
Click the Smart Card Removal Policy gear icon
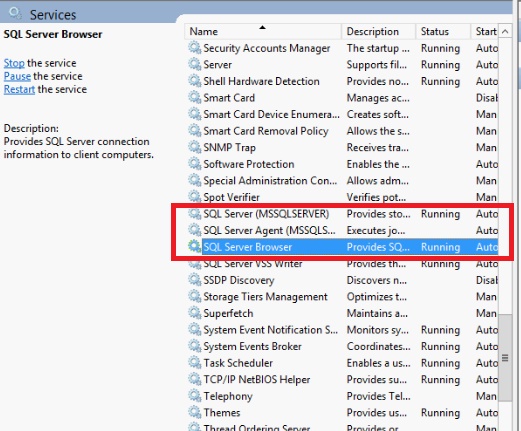pyautogui.click(x=195, y=131)
